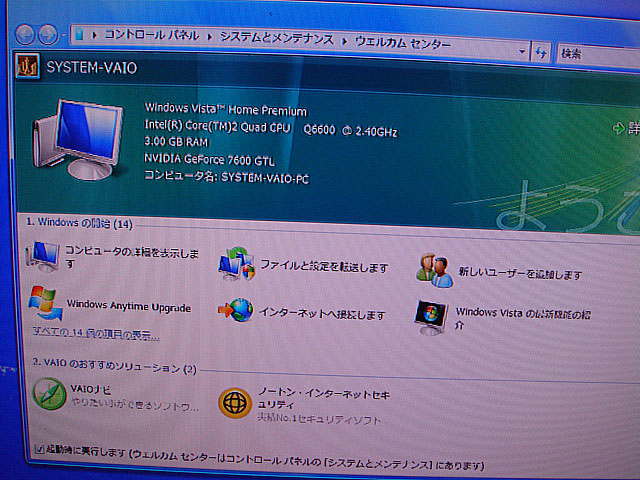The width and height of the screenshot is (640, 480).
Task: Expand the arrow before システムとメンテナンス
Action: [210, 37]
